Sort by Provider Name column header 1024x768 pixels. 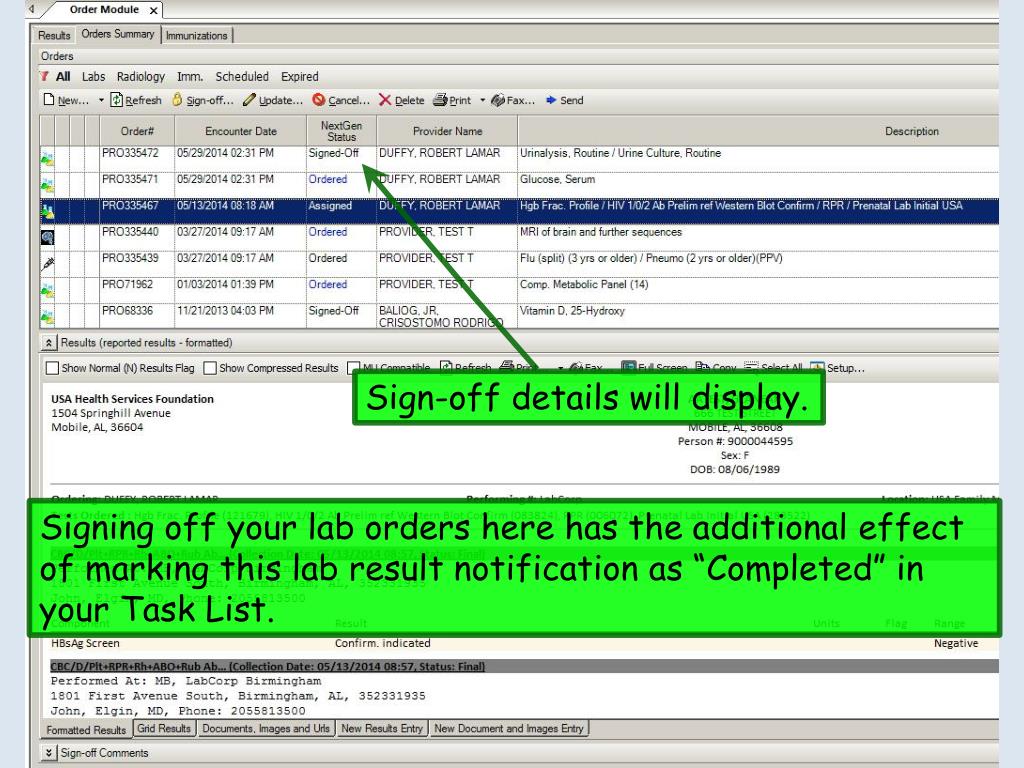(447, 131)
